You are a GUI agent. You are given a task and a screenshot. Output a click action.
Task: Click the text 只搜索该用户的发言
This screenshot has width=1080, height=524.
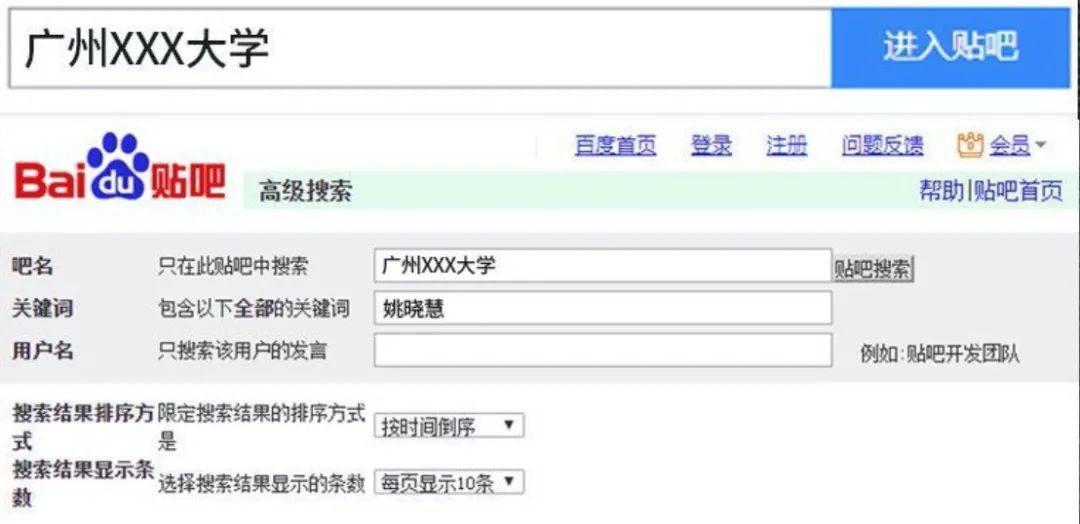point(242,350)
